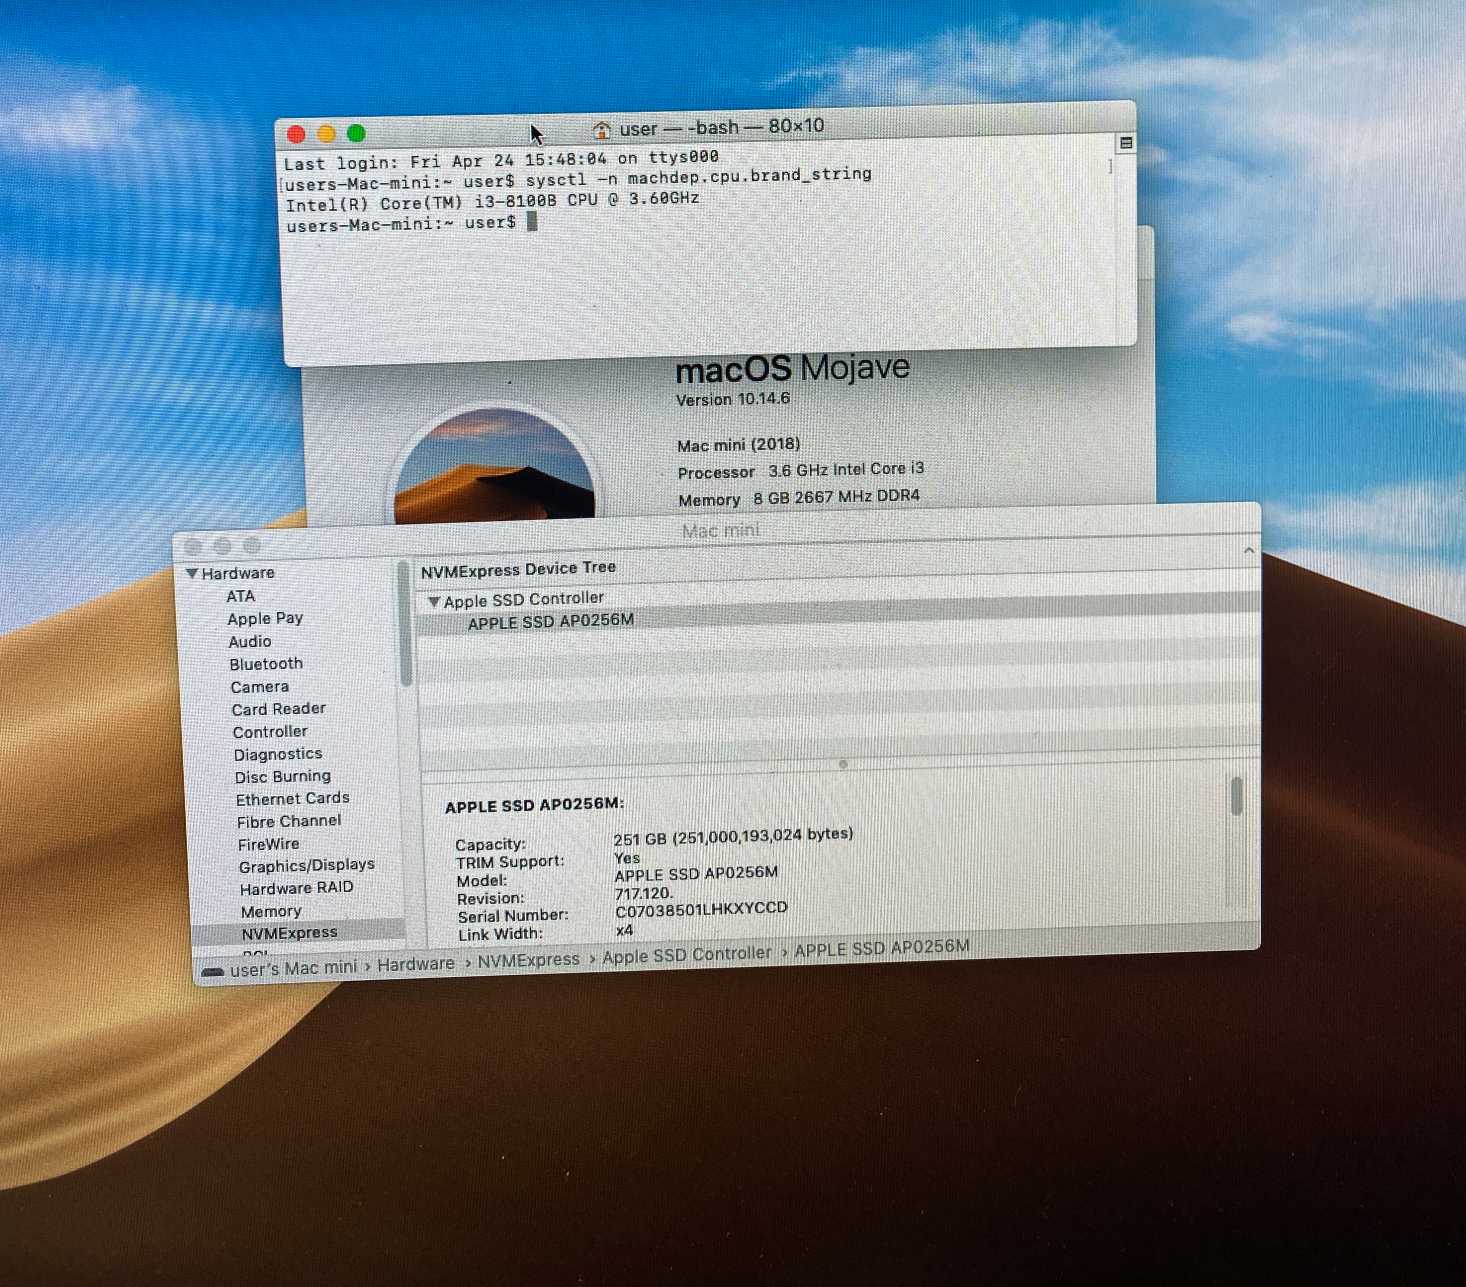1466x1287 pixels.
Task: Select ATA in the Hardware sidebar
Action: (x=241, y=596)
